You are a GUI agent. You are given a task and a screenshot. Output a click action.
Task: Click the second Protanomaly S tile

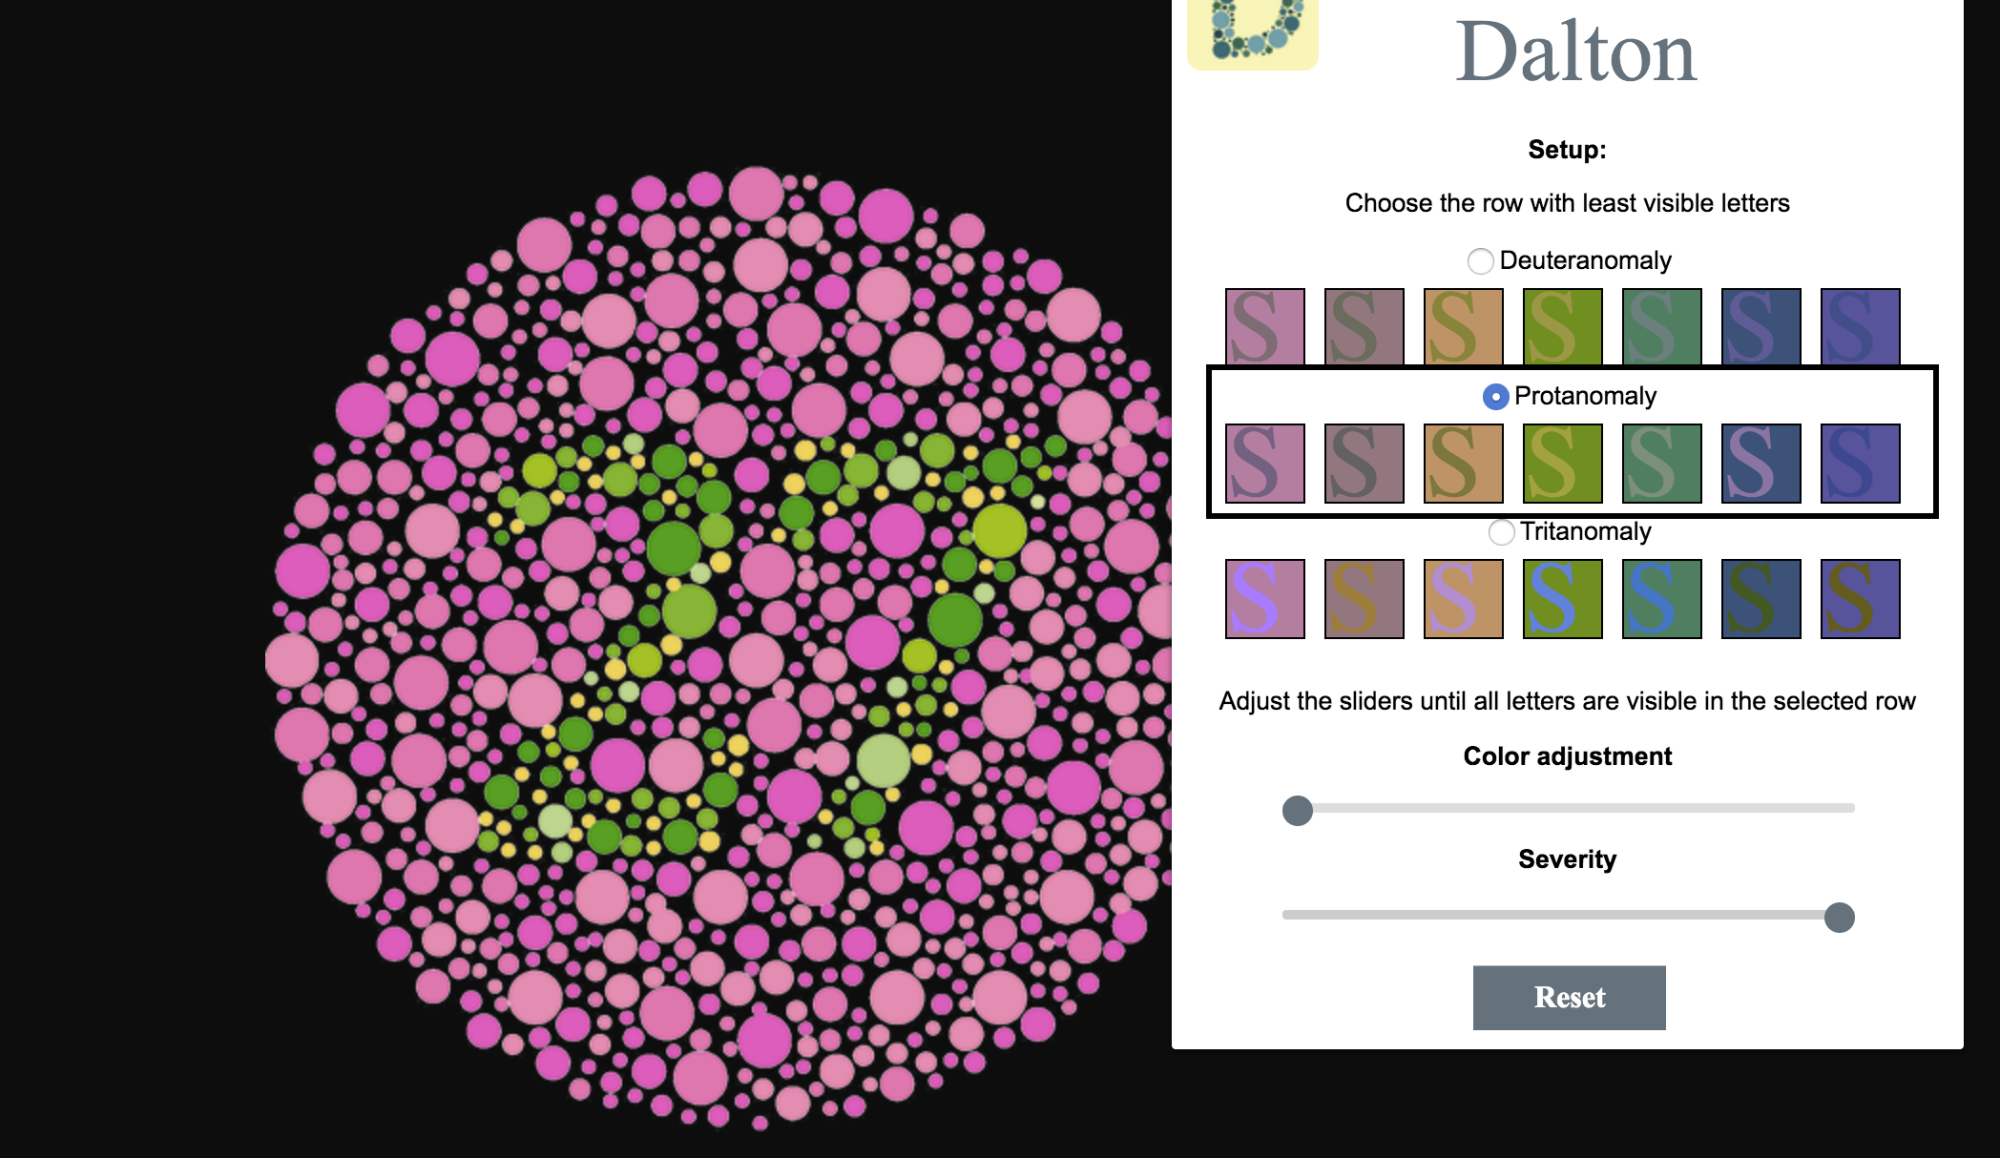tap(1365, 462)
